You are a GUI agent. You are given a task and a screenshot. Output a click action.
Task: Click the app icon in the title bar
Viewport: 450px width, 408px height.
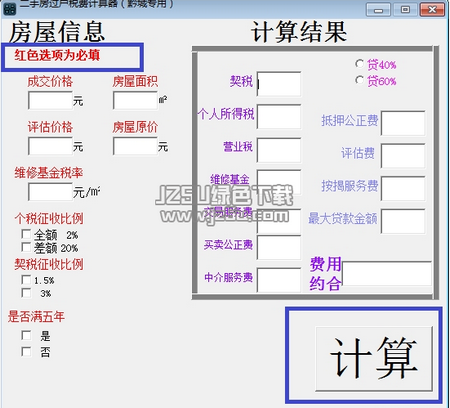[9, 9]
